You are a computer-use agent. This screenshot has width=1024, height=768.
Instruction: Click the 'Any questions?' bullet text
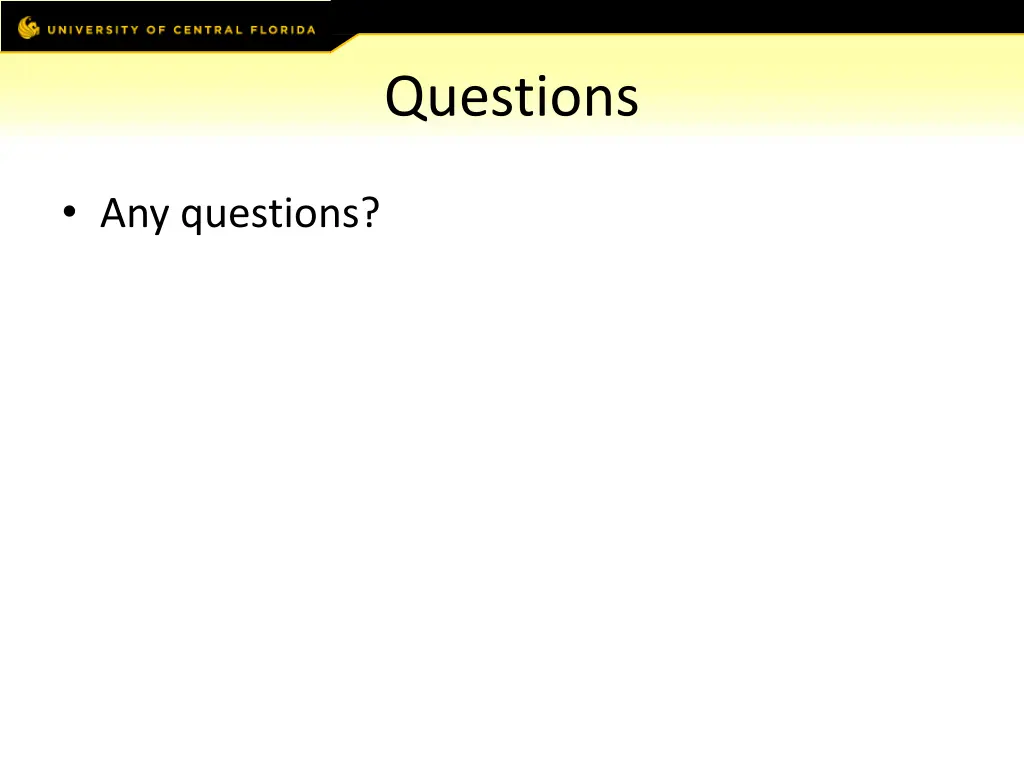pyautogui.click(x=240, y=214)
